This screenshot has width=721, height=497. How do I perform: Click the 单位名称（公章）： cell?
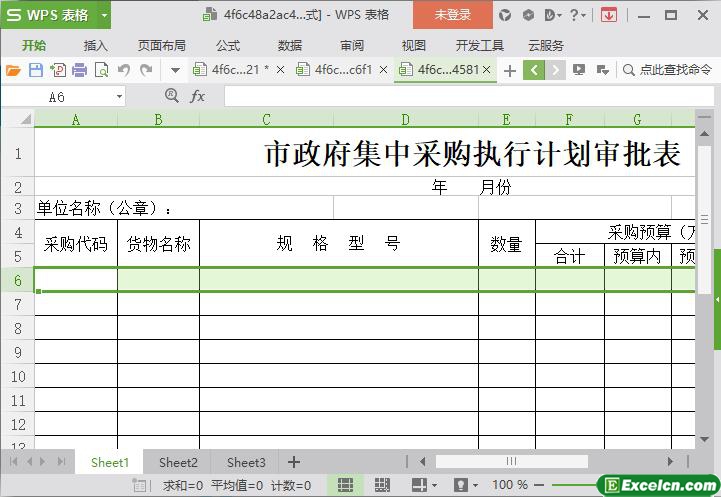pyautogui.click(x=184, y=208)
